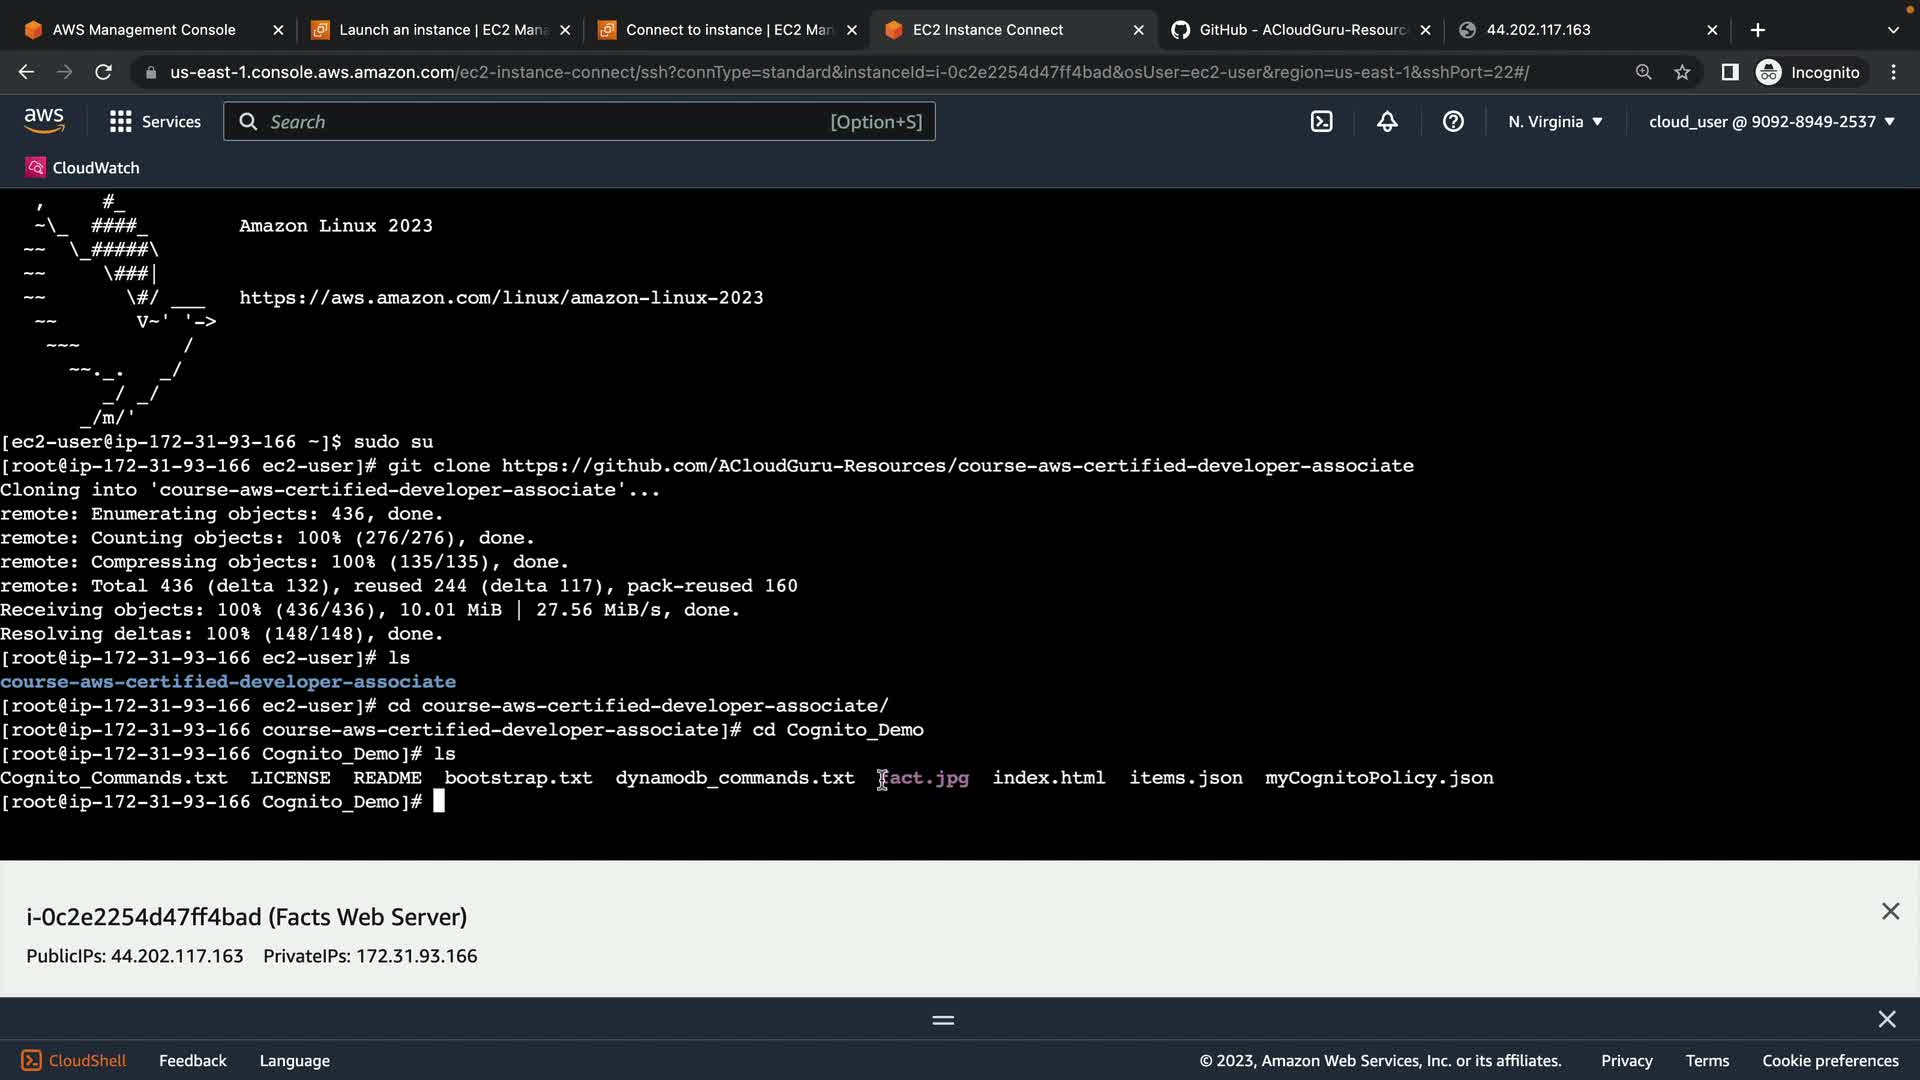
Task: Open CloudShell icon in top navigation bar
Action: [x=1321, y=122]
